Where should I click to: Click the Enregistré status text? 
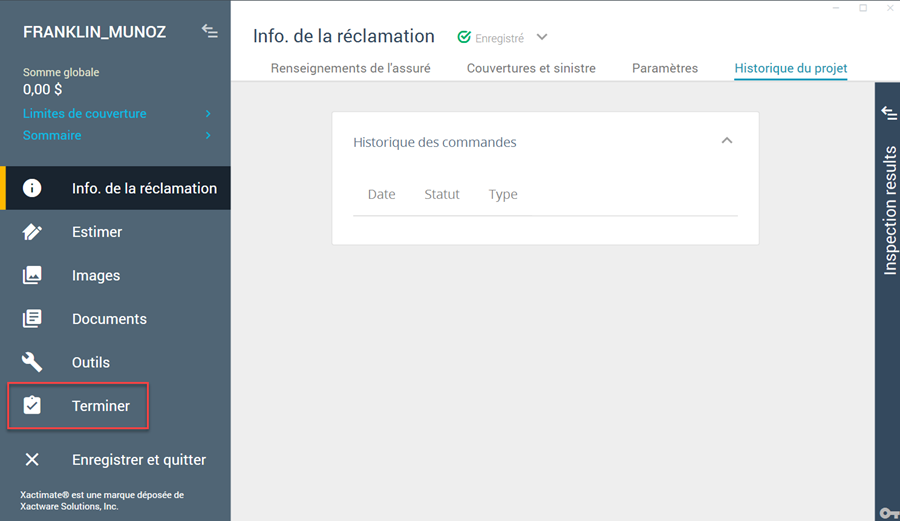[499, 38]
